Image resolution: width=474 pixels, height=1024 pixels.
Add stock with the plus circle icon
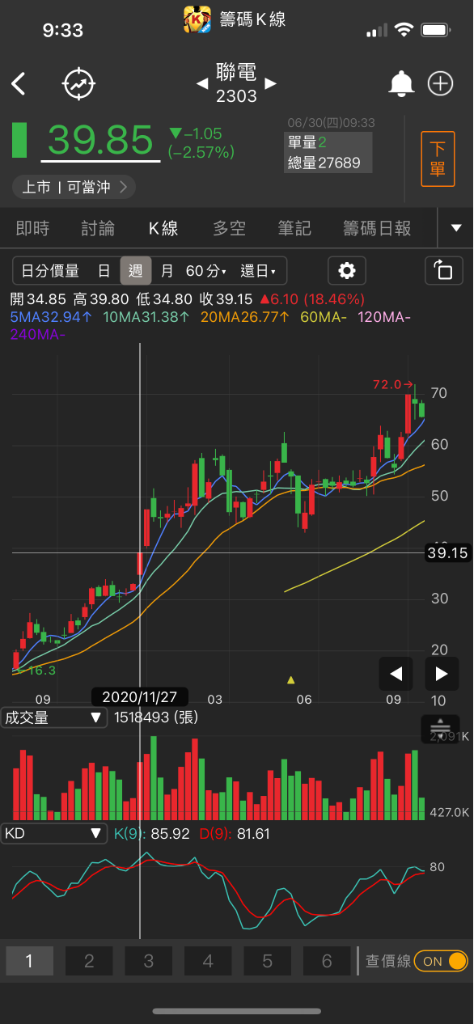pyautogui.click(x=440, y=84)
